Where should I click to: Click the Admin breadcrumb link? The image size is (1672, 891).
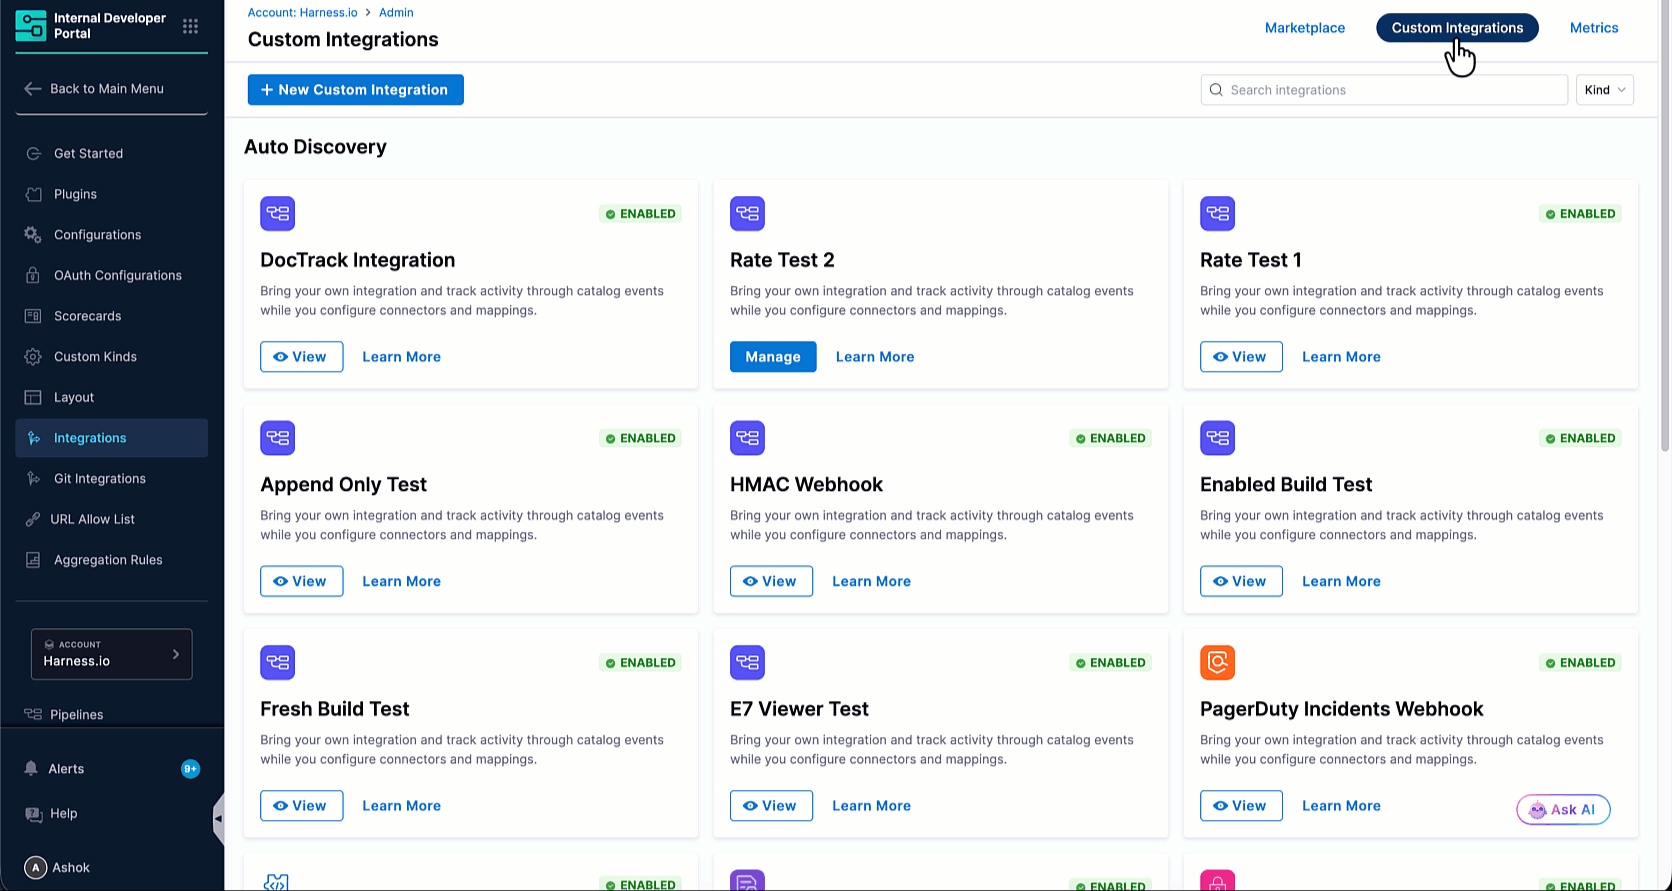point(396,13)
